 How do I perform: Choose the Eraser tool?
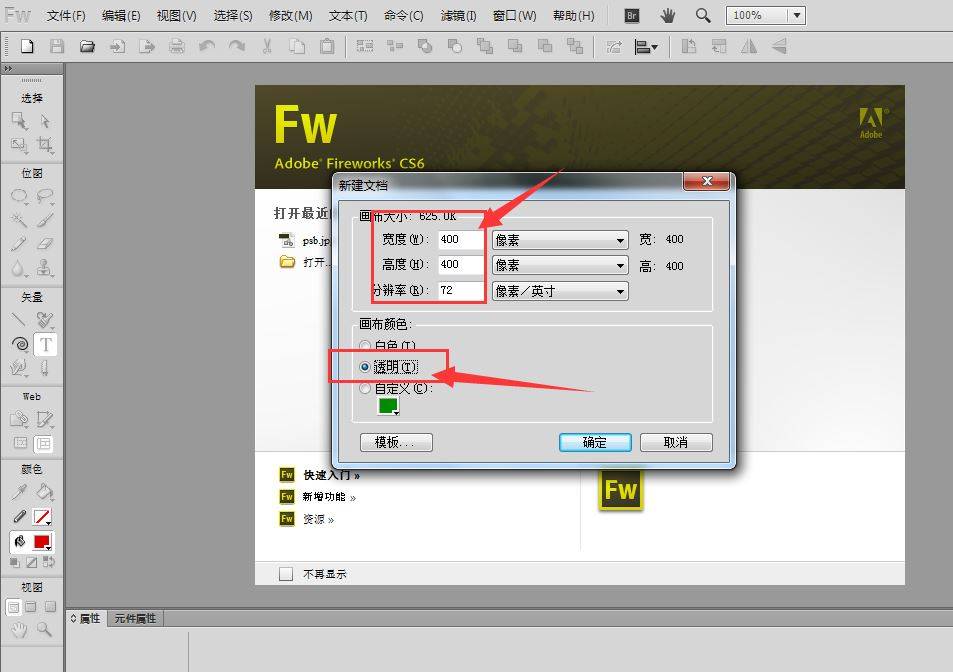tap(45, 244)
